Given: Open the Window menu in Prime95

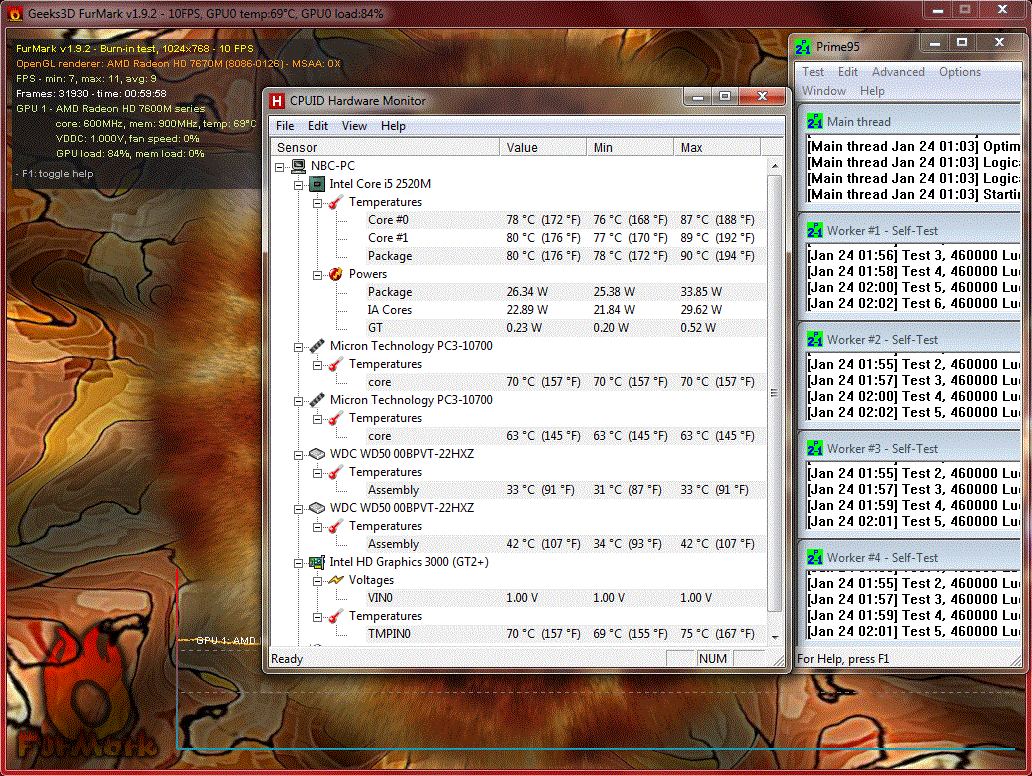Looking at the screenshot, I should tap(823, 91).
